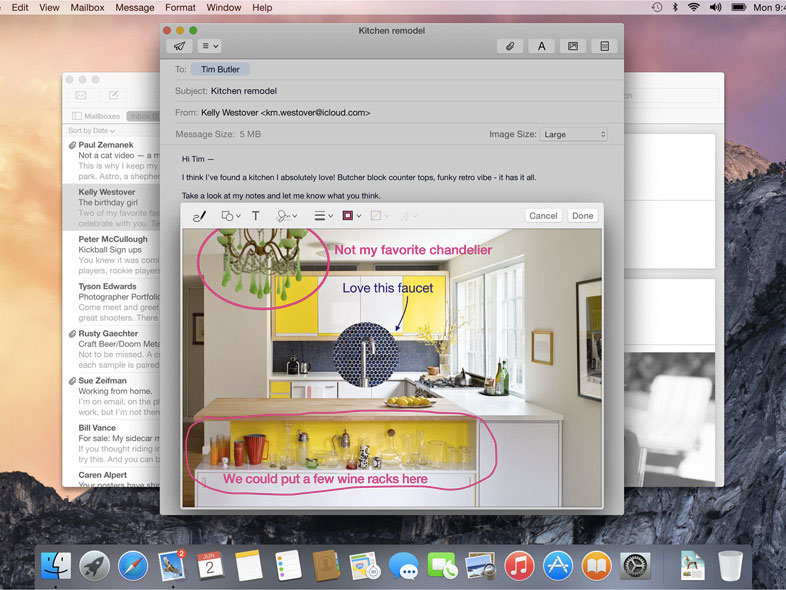Open the Format menu

180,8
